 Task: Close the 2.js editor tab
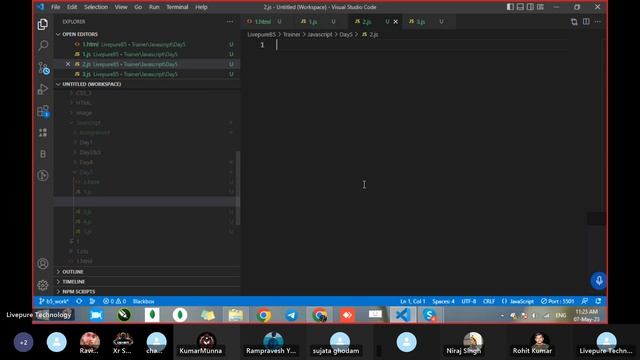tap(396, 22)
